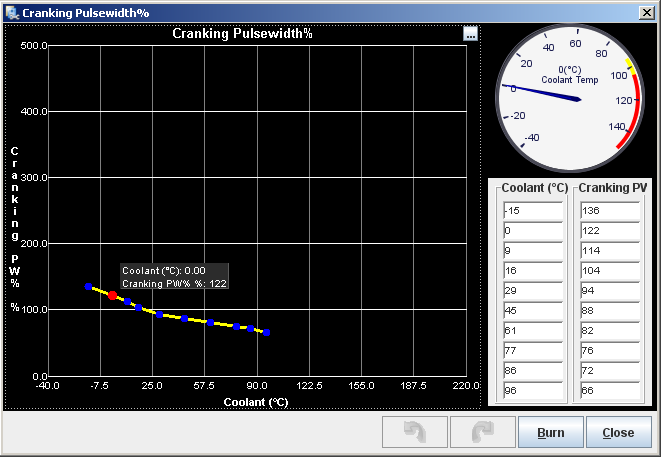
Task: Click the Coolant (°C) x-axis label
Action: point(256,402)
